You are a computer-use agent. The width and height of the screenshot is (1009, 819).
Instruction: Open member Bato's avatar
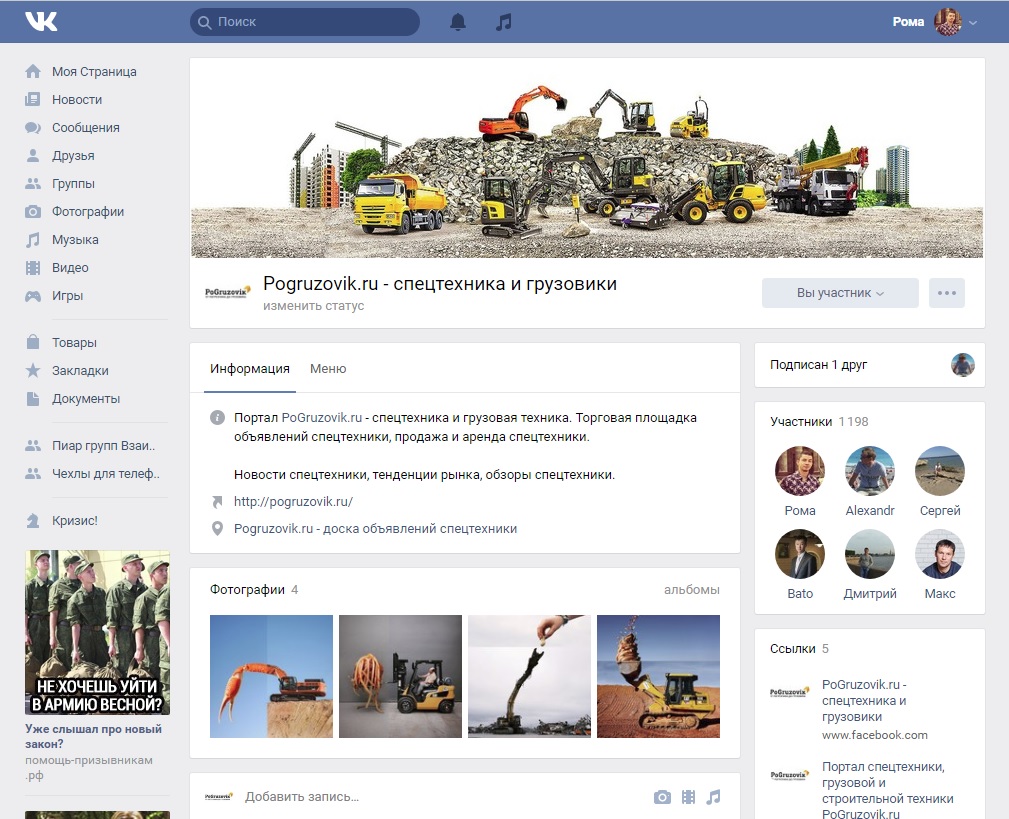[x=800, y=554]
